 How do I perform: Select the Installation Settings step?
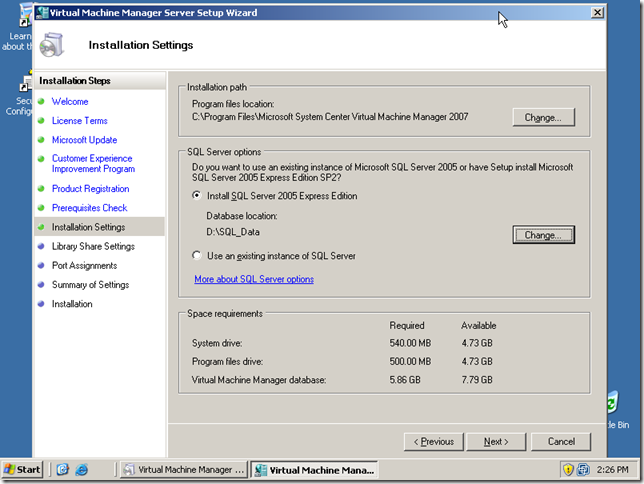tap(88, 227)
